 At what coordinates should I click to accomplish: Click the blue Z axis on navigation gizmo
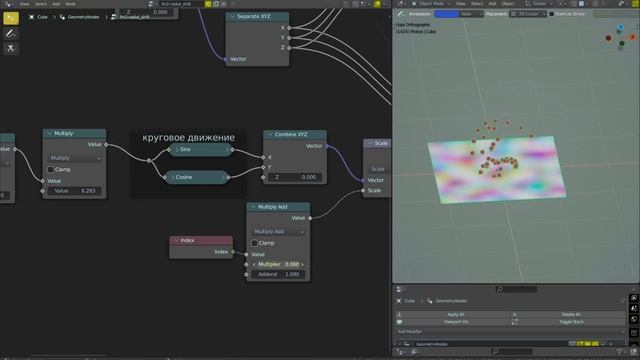(x=620, y=27)
